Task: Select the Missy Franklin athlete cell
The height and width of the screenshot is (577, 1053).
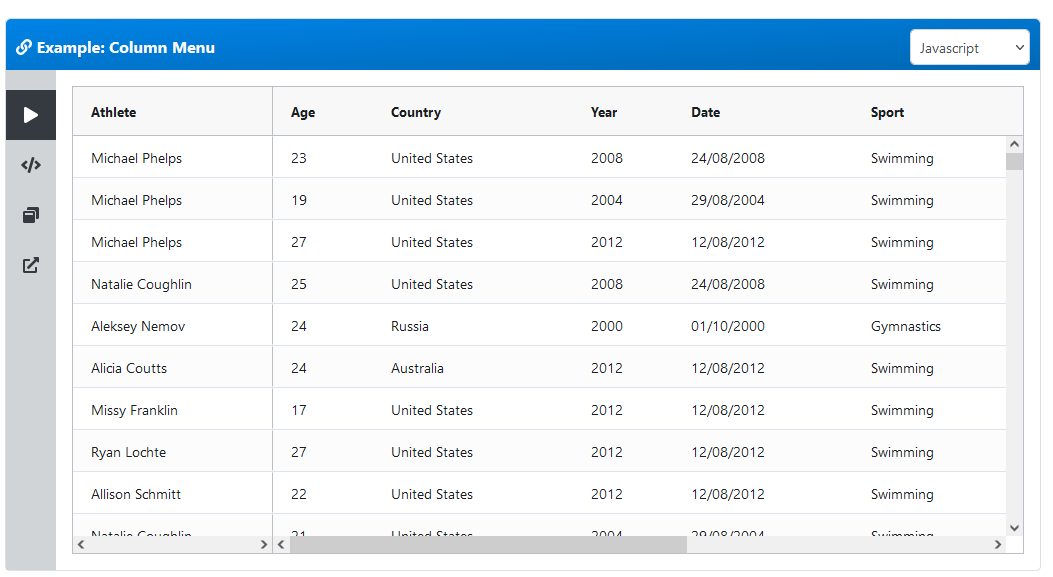Action: click(134, 410)
